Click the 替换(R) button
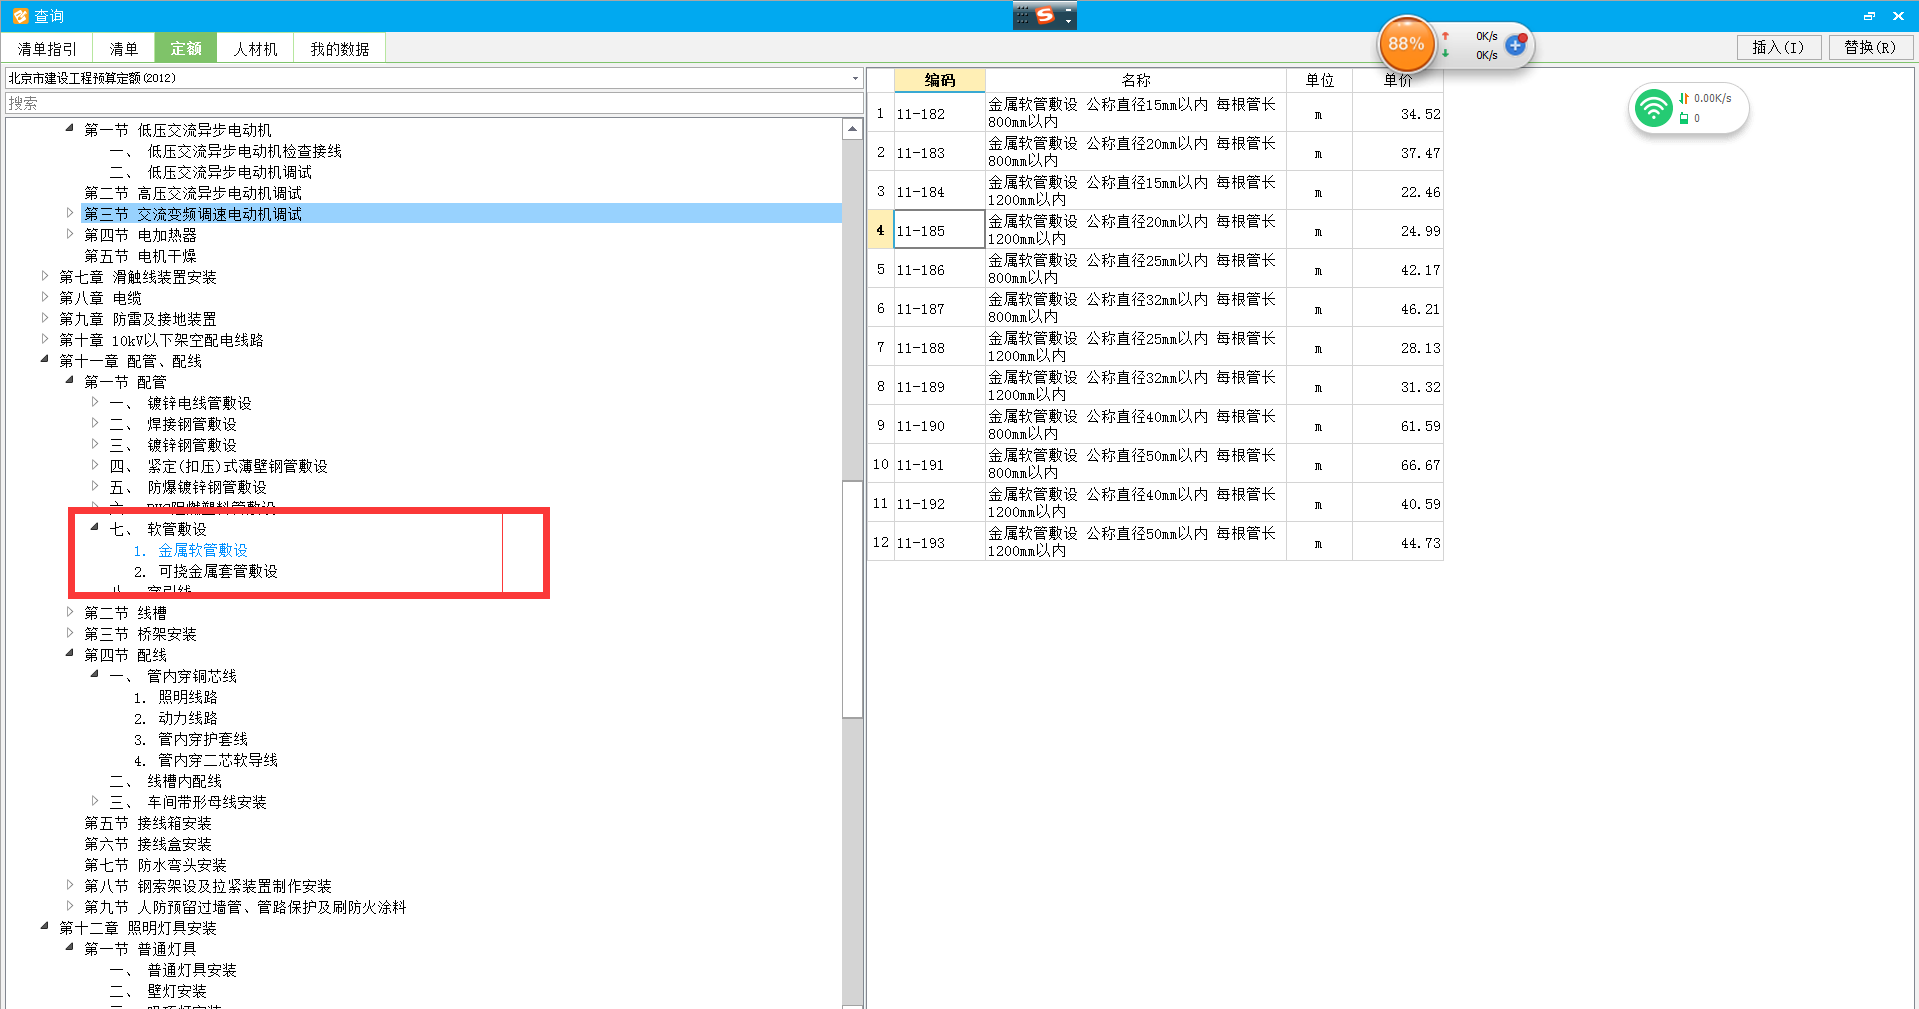Viewport: 1919px width, 1009px height. coord(1870,47)
